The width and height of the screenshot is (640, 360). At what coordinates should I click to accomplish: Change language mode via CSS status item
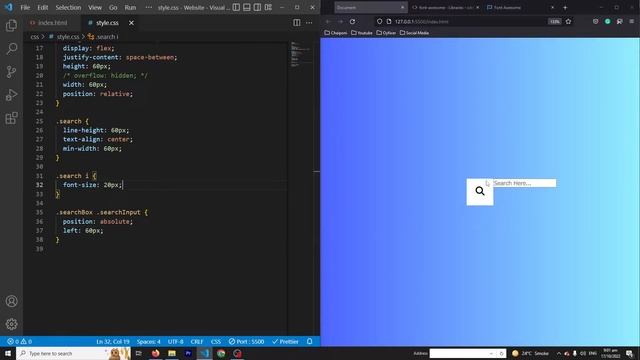pyautogui.click(x=216, y=342)
